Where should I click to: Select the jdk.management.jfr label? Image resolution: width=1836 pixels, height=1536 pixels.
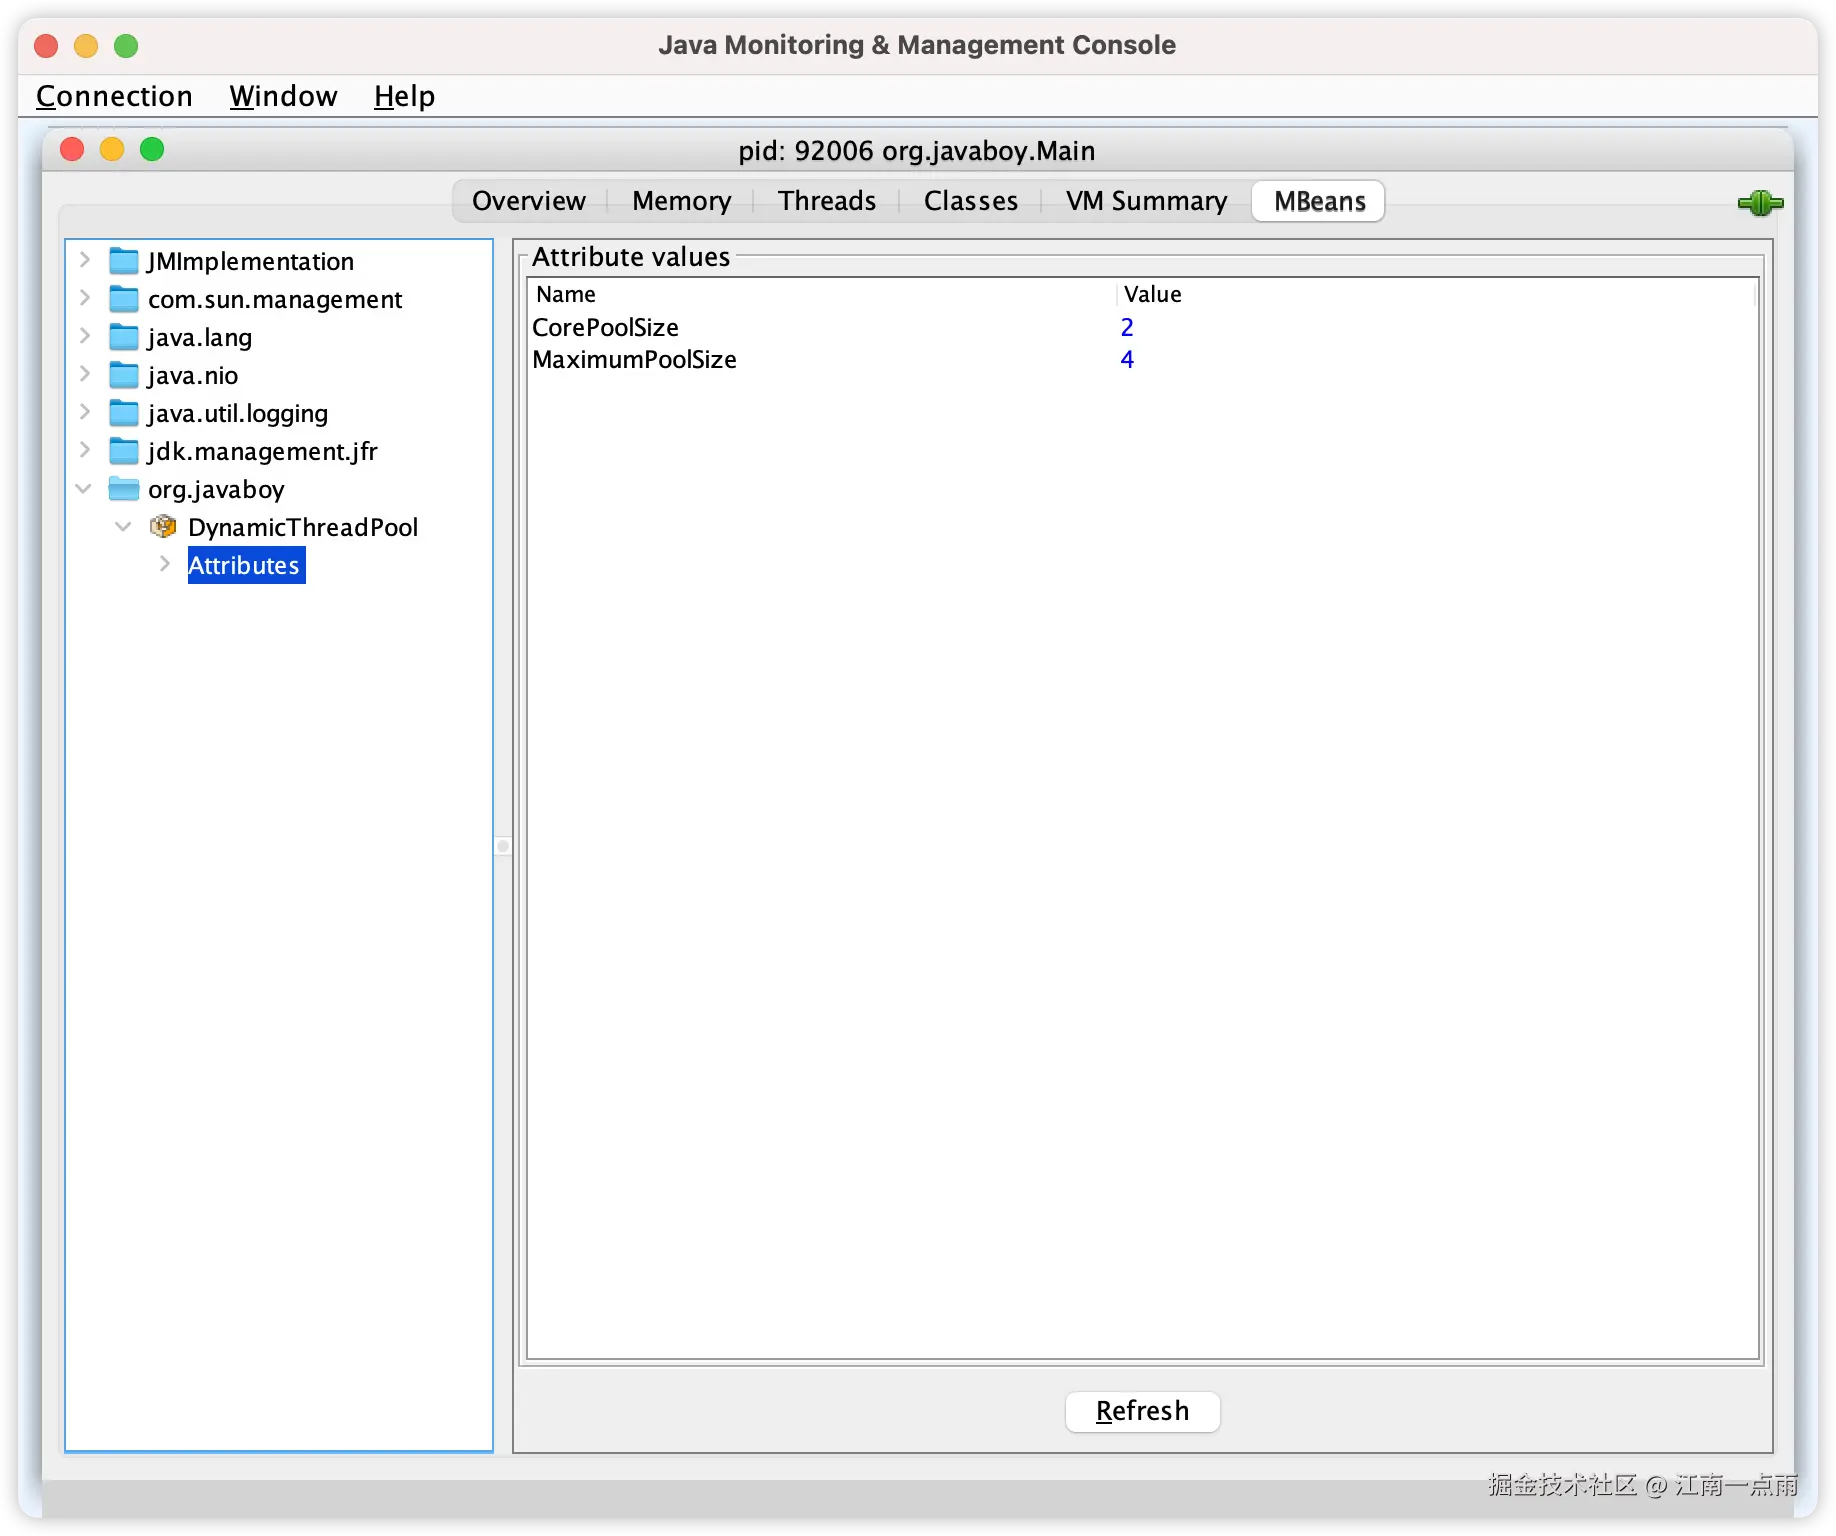263,451
